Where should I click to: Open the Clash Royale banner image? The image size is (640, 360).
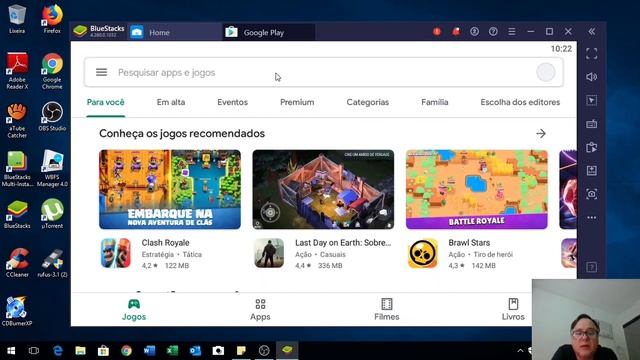pos(170,189)
